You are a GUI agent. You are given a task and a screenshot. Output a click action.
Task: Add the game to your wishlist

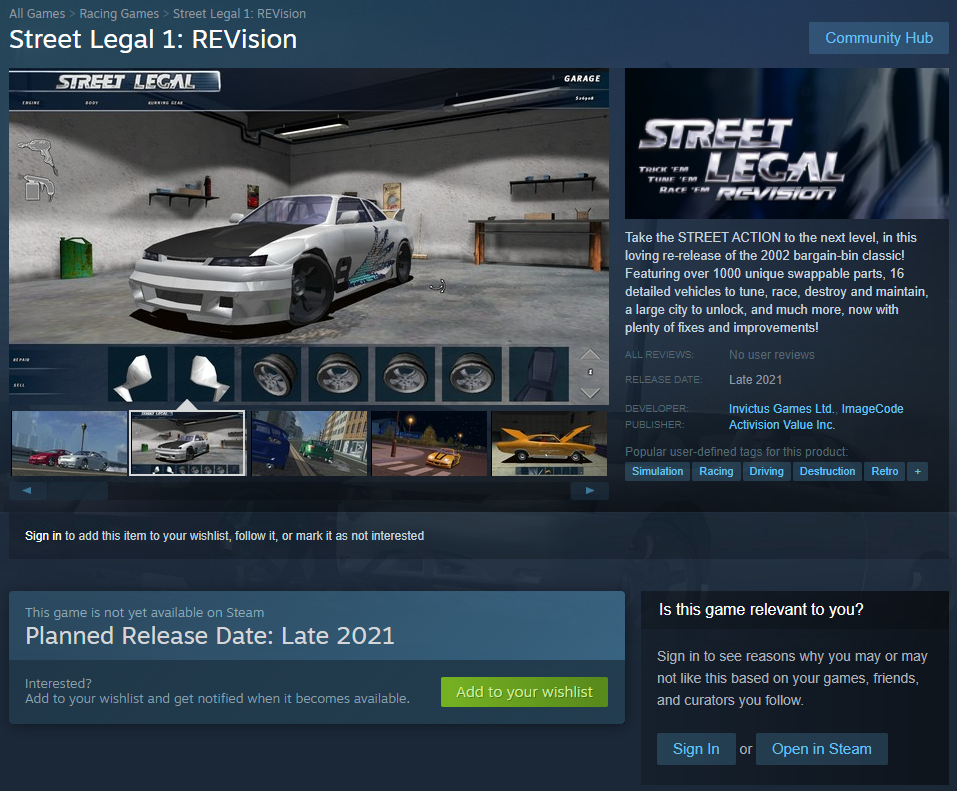(x=524, y=692)
